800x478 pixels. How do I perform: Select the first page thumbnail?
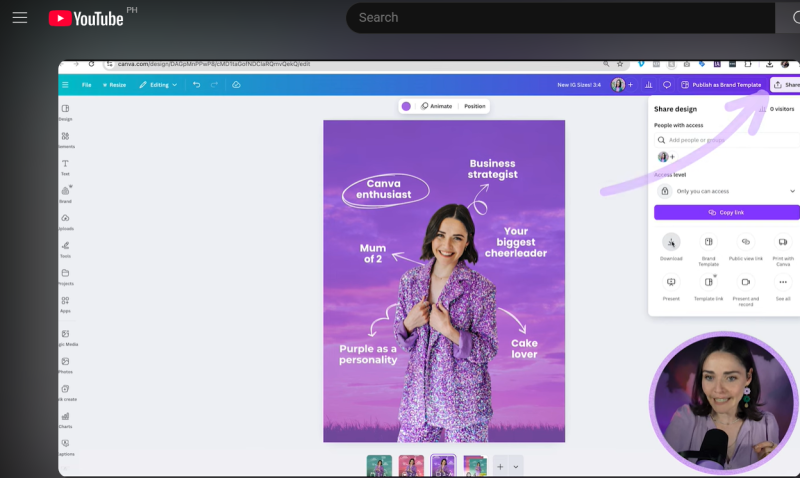(379, 466)
